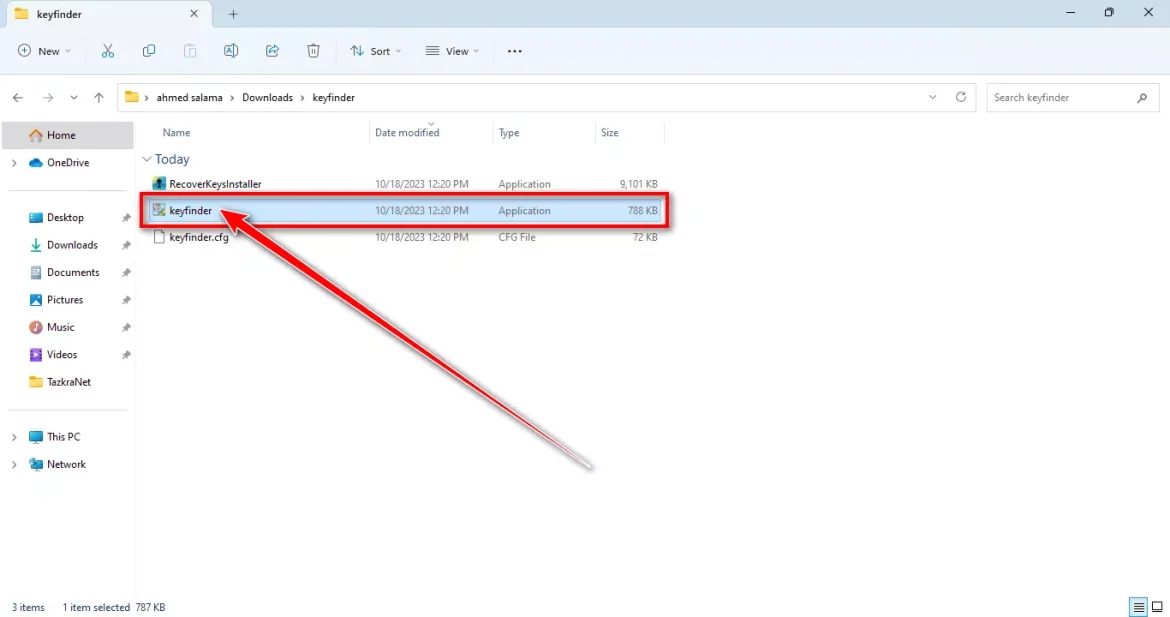
Task: Click the Up directory arrow
Action: 98,98
